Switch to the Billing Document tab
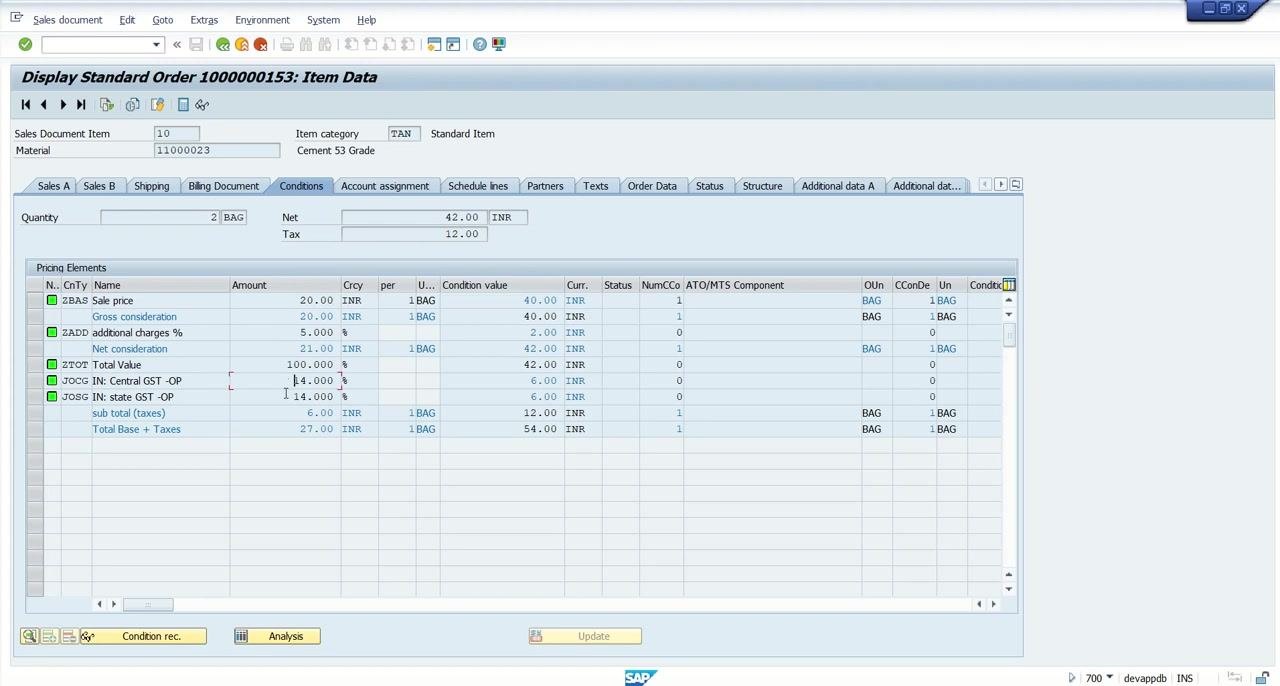The image size is (1280, 686). 223,186
